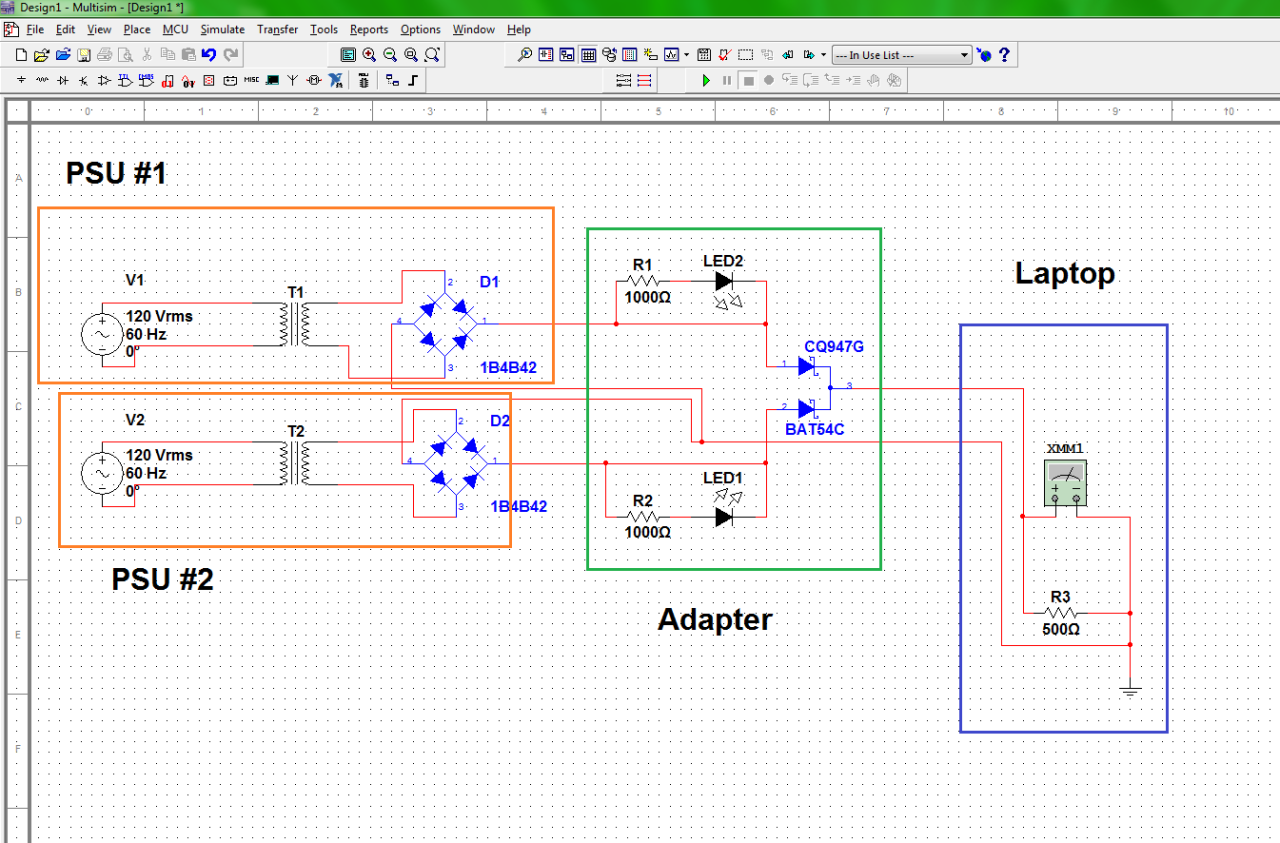
Task: Zoom out of the schematic
Action: pos(390,55)
